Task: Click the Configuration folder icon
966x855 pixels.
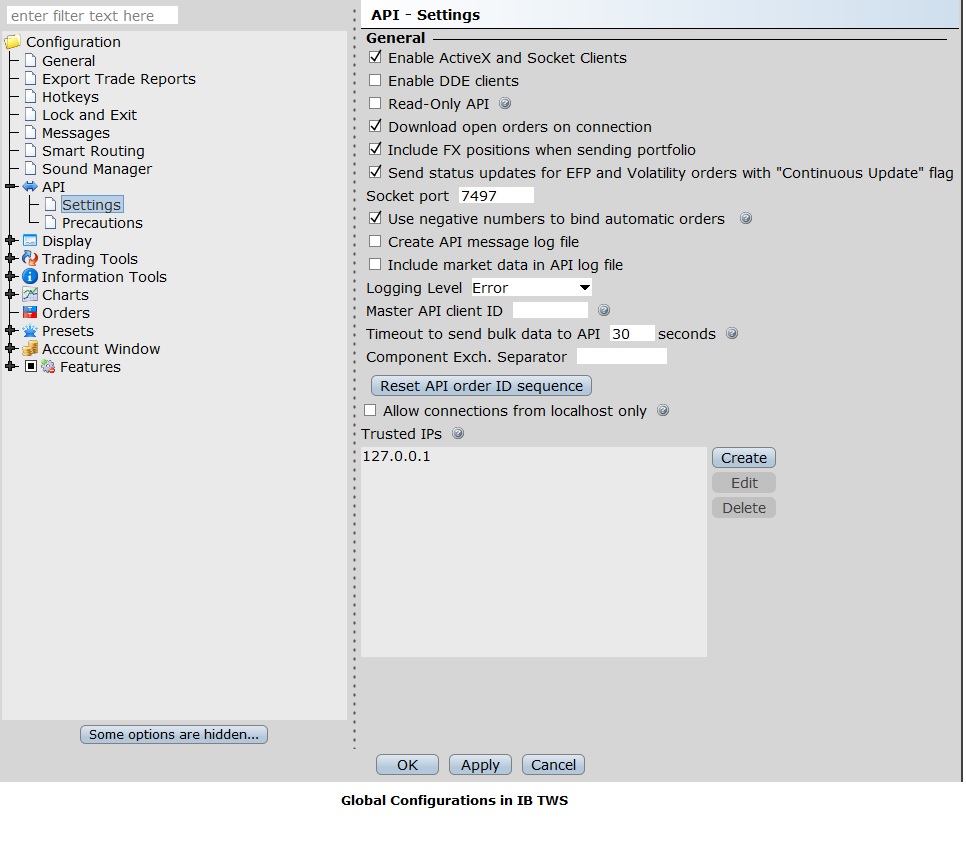Action: (13, 42)
